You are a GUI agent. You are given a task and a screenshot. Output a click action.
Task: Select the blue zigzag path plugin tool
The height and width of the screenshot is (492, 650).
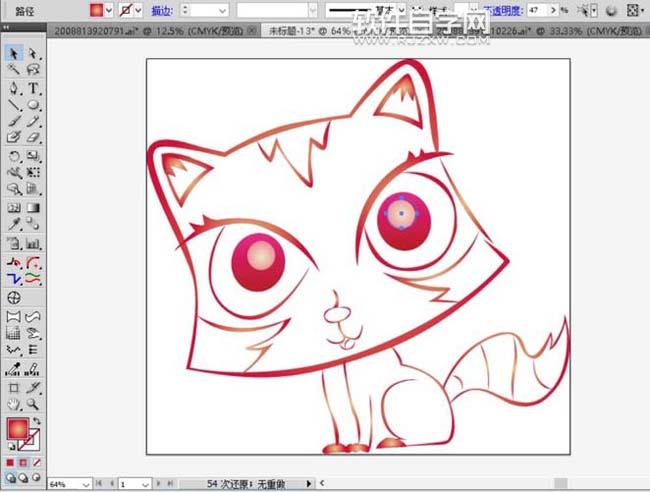[x=14, y=279]
